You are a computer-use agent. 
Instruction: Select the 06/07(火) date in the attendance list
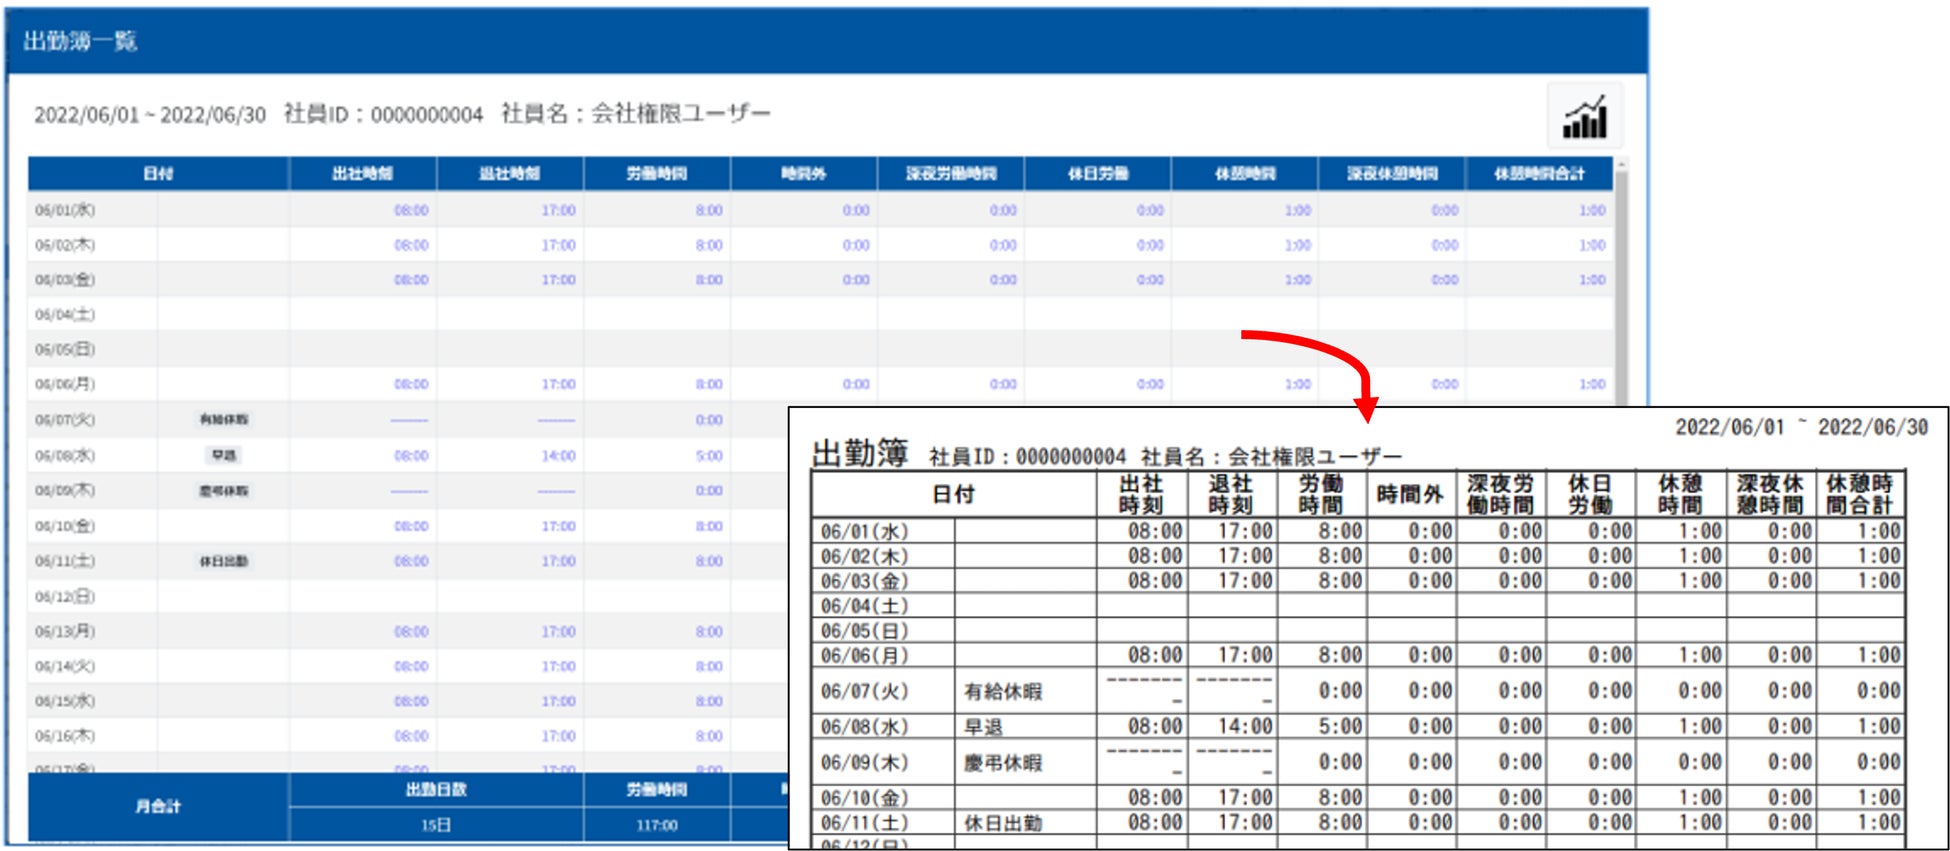[65, 420]
